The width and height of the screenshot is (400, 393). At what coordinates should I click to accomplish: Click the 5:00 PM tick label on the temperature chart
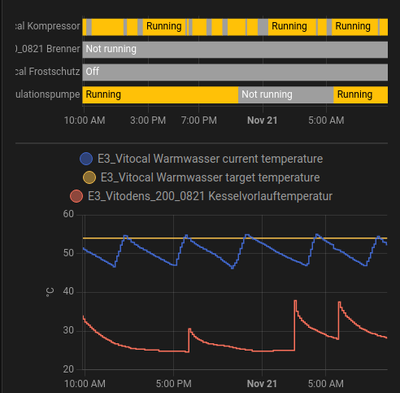click(174, 384)
